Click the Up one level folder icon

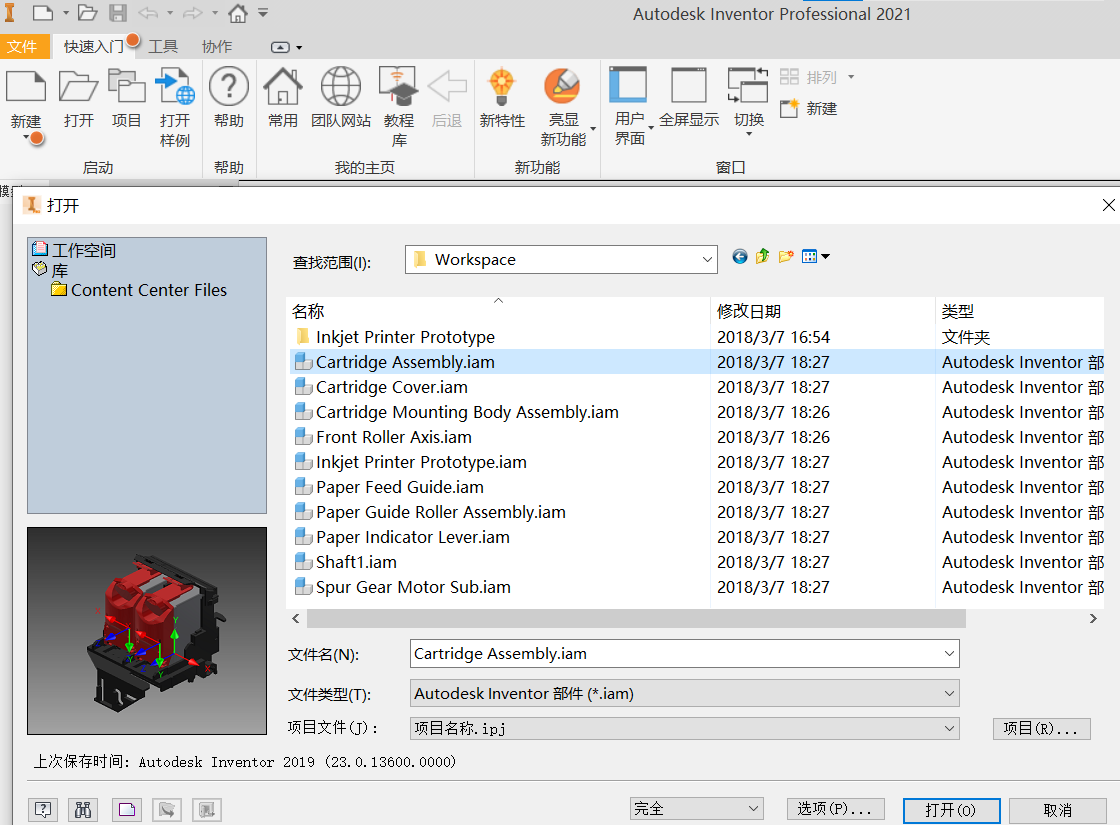tap(763, 256)
